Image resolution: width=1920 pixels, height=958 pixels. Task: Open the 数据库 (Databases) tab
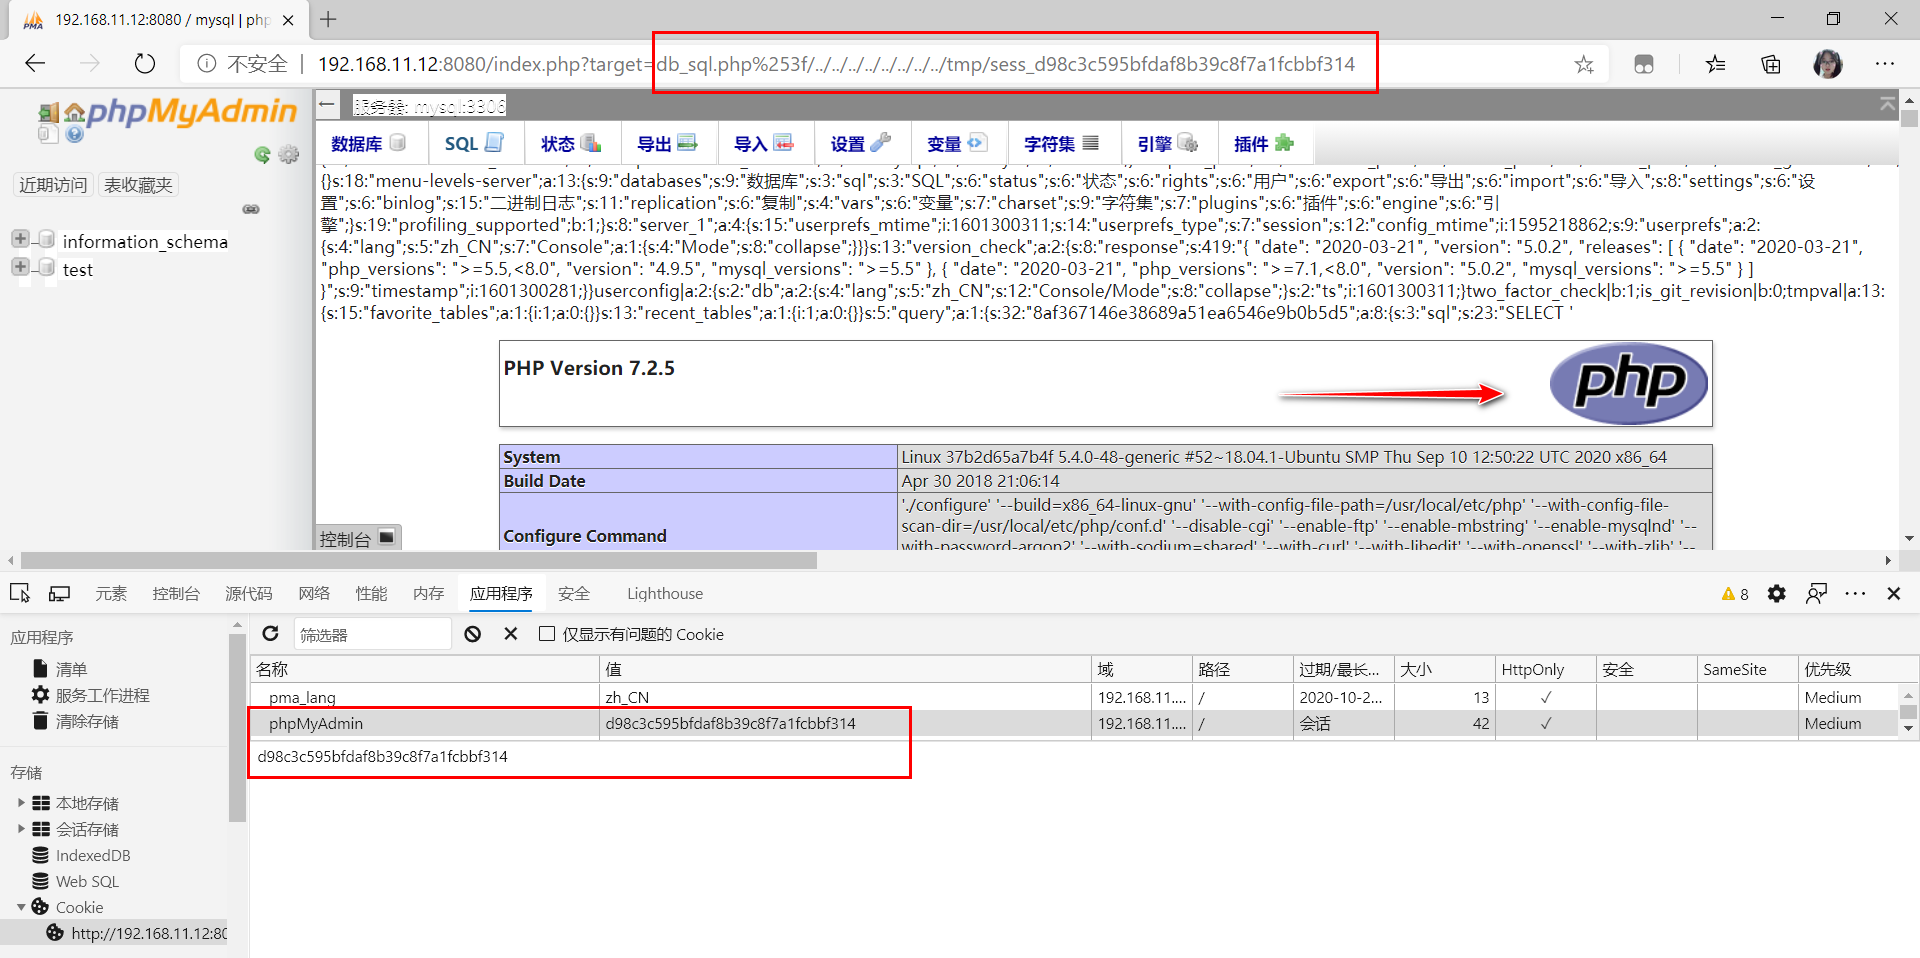click(x=368, y=144)
